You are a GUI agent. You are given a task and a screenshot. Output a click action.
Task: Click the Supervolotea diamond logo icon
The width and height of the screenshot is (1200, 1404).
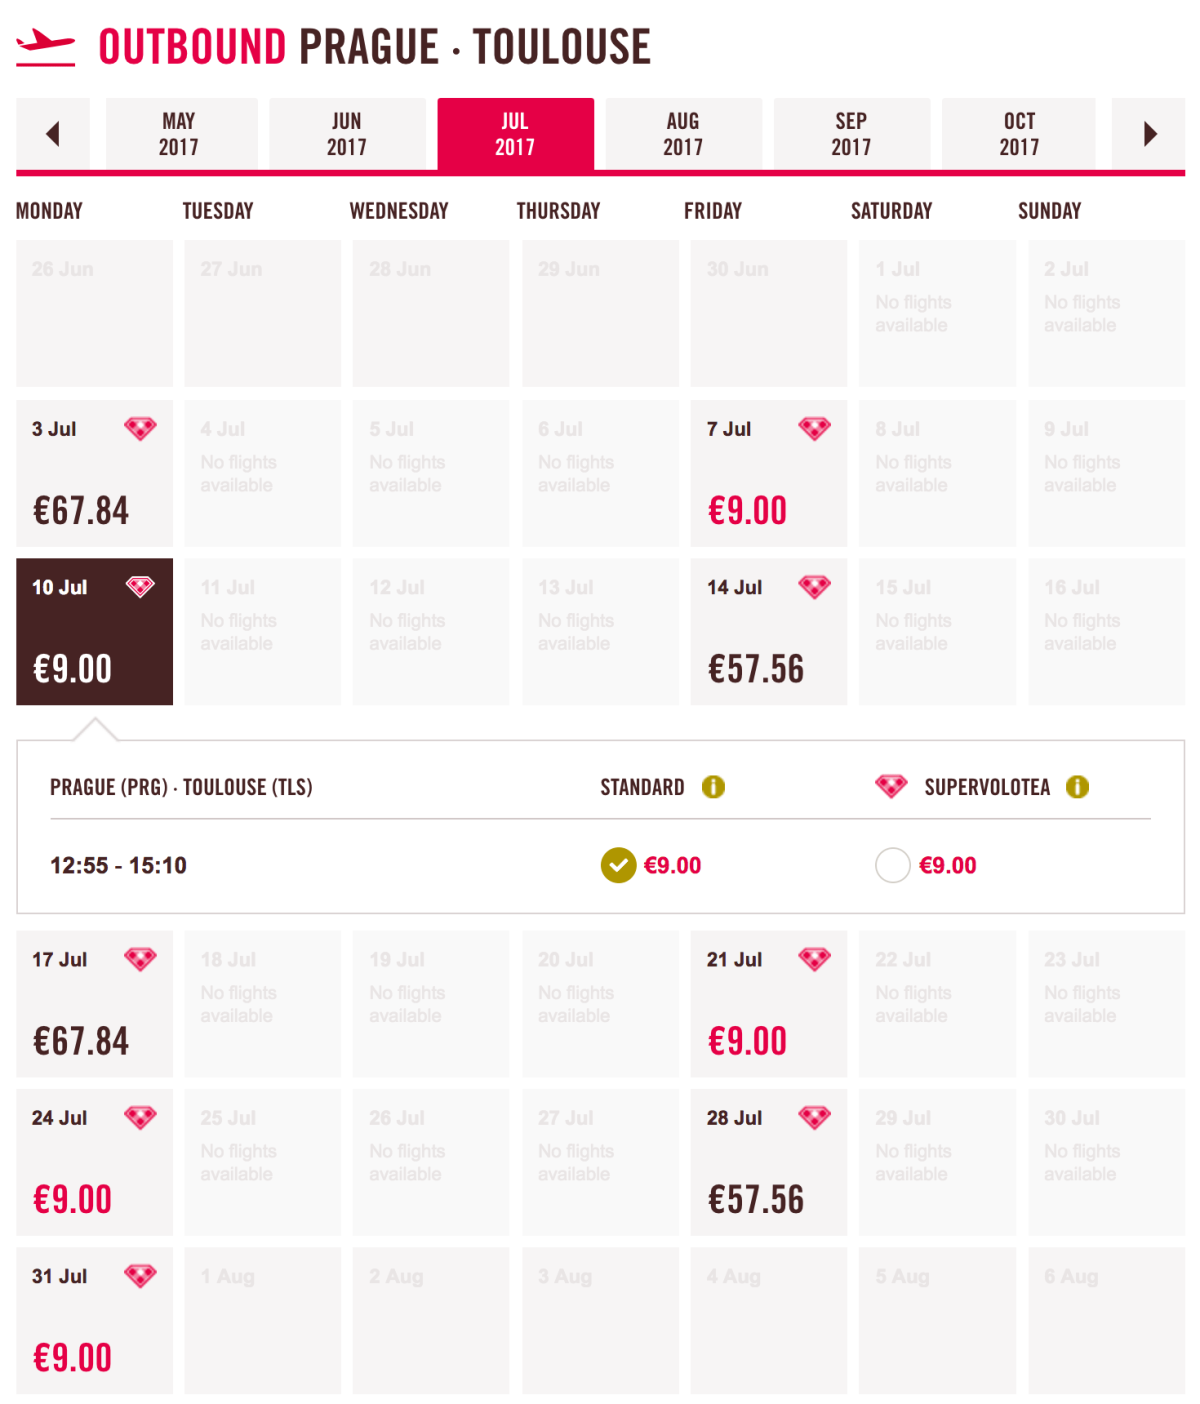click(891, 787)
